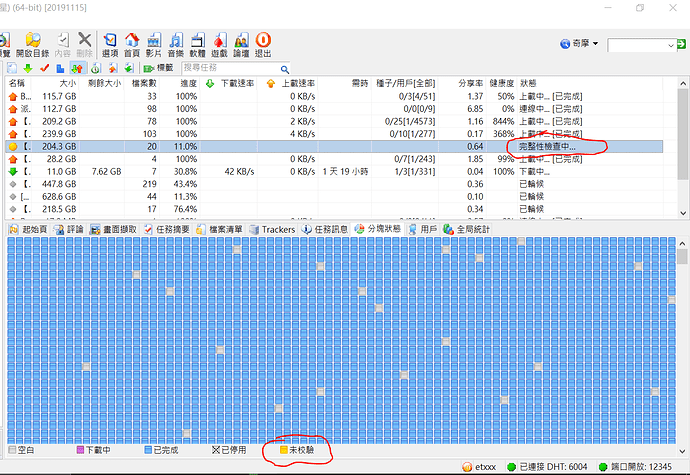Click the clock page filter icon
The image size is (690, 475).
95,68
